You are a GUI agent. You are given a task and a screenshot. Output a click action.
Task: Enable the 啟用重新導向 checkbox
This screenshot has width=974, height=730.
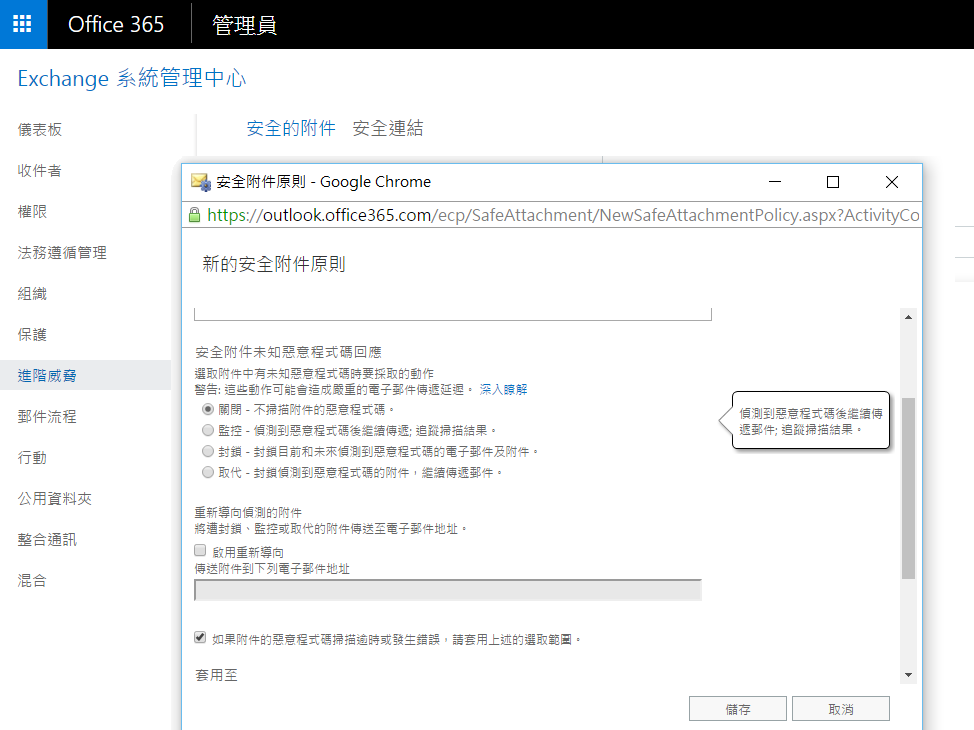click(201, 551)
